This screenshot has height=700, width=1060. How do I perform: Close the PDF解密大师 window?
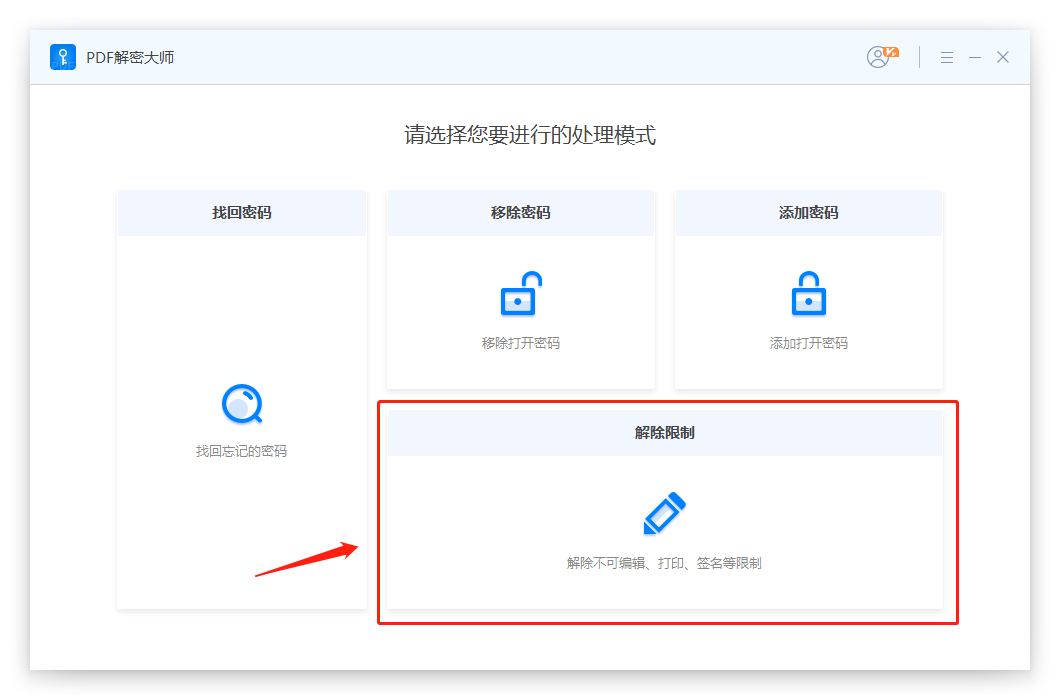pos(1003,57)
